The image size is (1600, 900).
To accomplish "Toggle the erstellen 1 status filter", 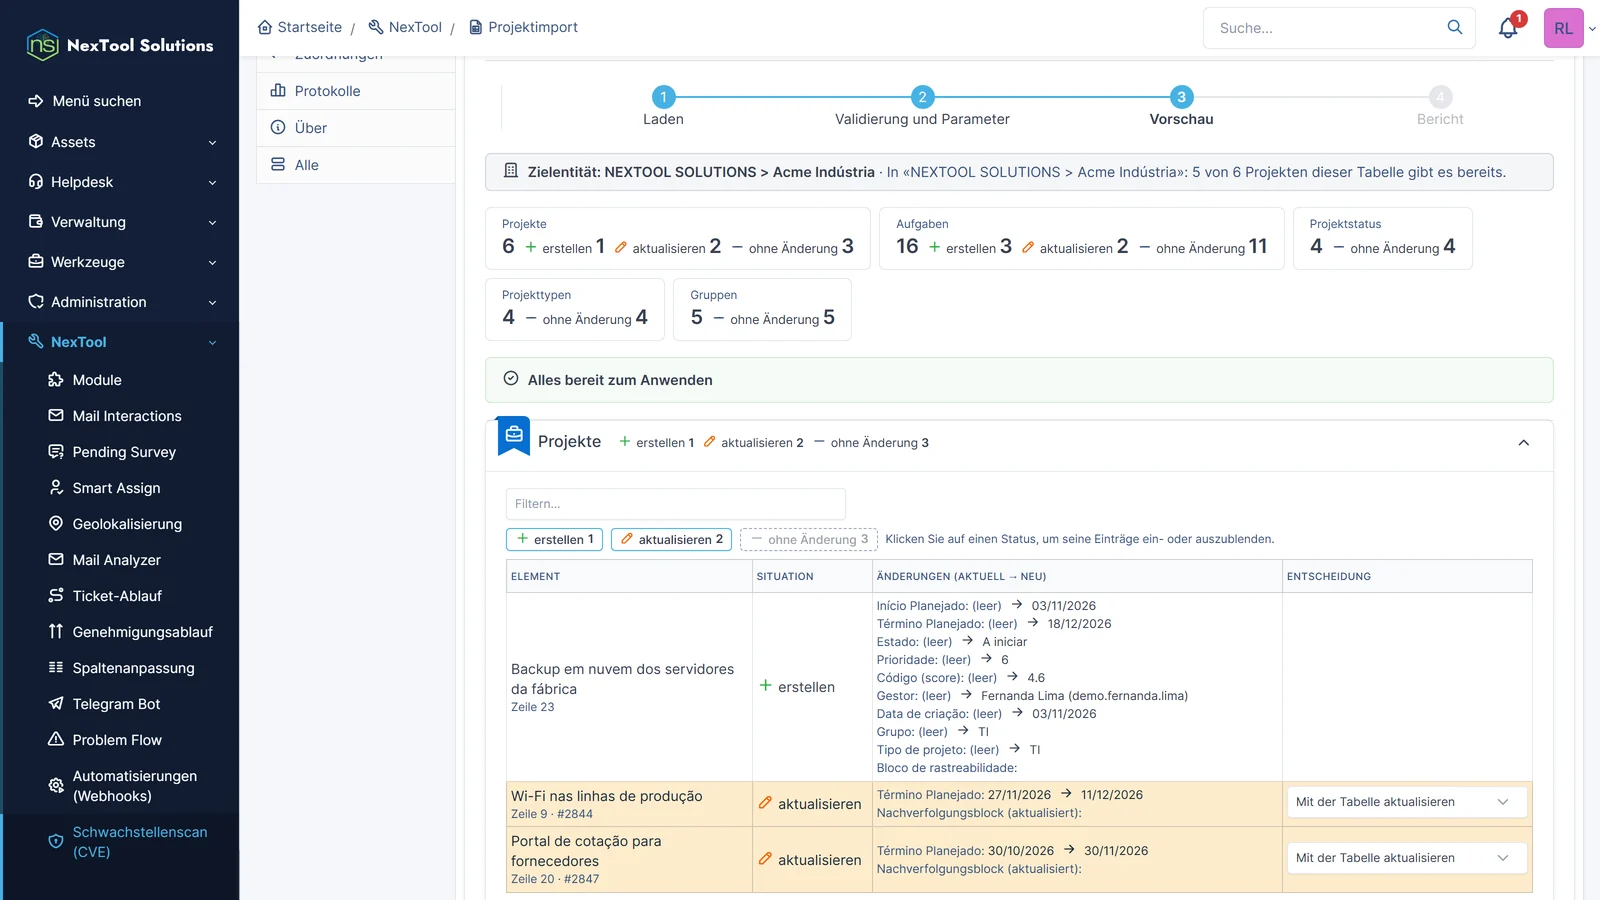I will [x=554, y=539].
